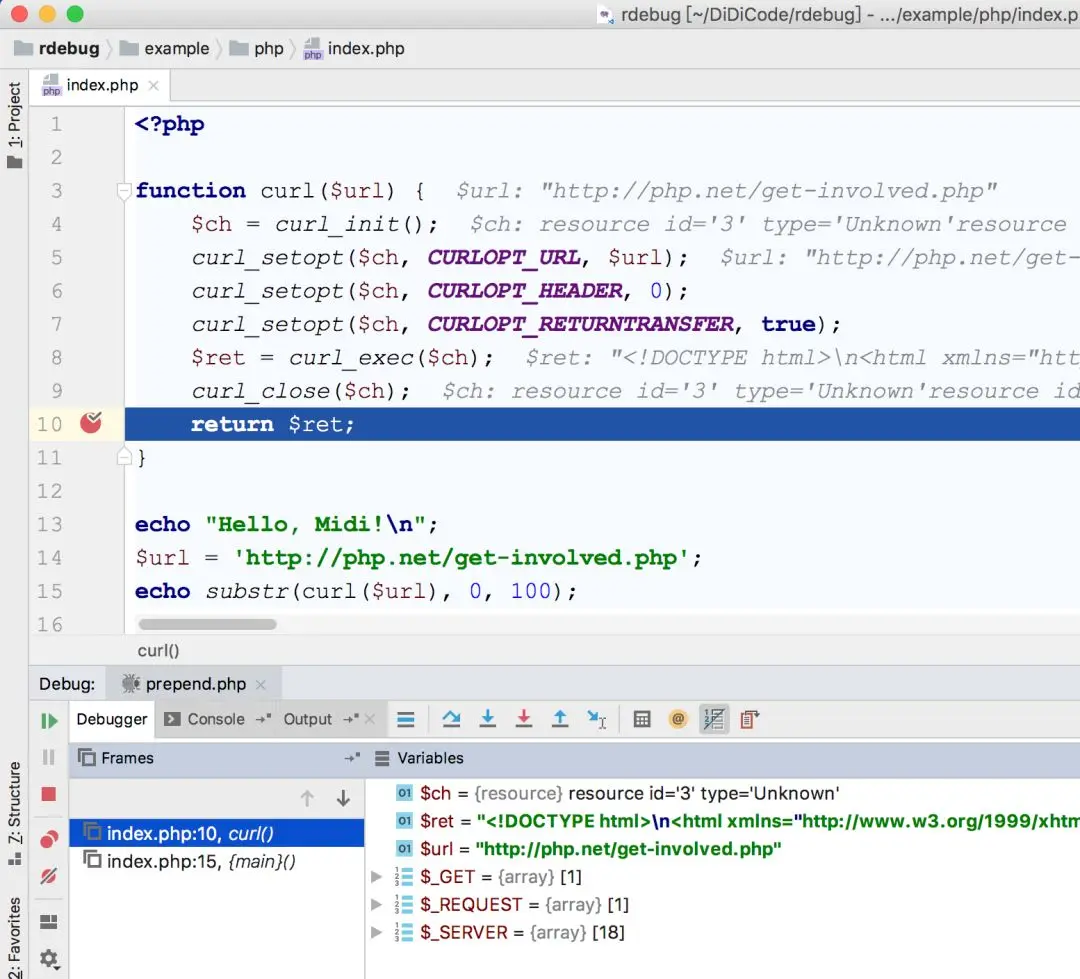Image resolution: width=1080 pixels, height=979 pixels.
Task: Collapse curl function fold marker line 3
Action: 124,190
